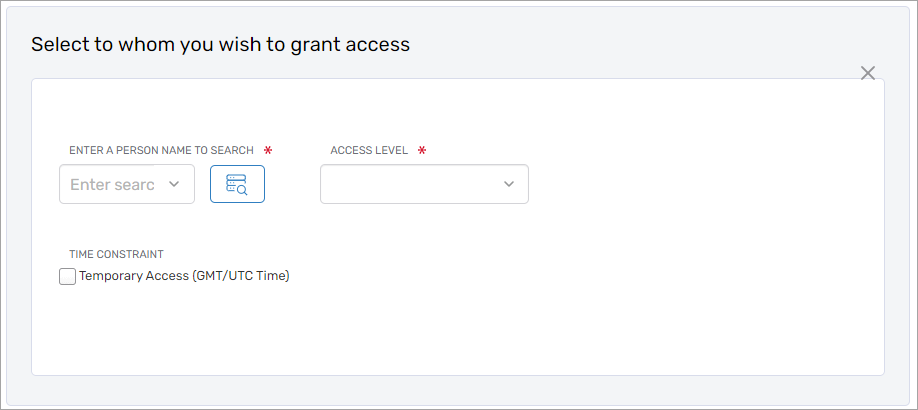The height and width of the screenshot is (410, 918).
Task: Click the word 'Temporary' beside the checkbox
Action: (112, 276)
